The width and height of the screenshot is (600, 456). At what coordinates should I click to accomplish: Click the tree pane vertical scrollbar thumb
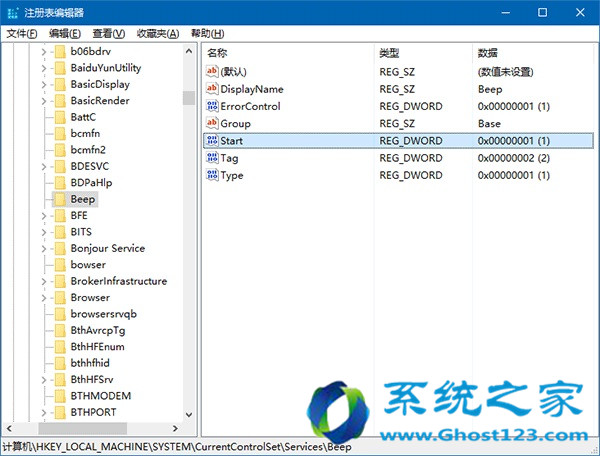(x=188, y=98)
